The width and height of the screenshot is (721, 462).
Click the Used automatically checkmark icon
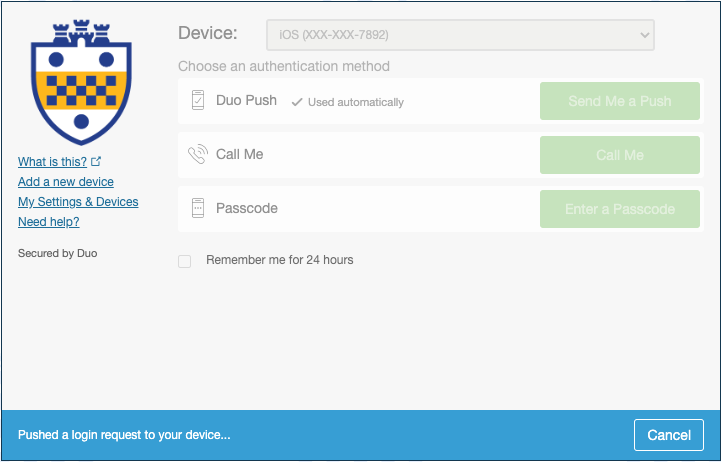tap(297, 102)
